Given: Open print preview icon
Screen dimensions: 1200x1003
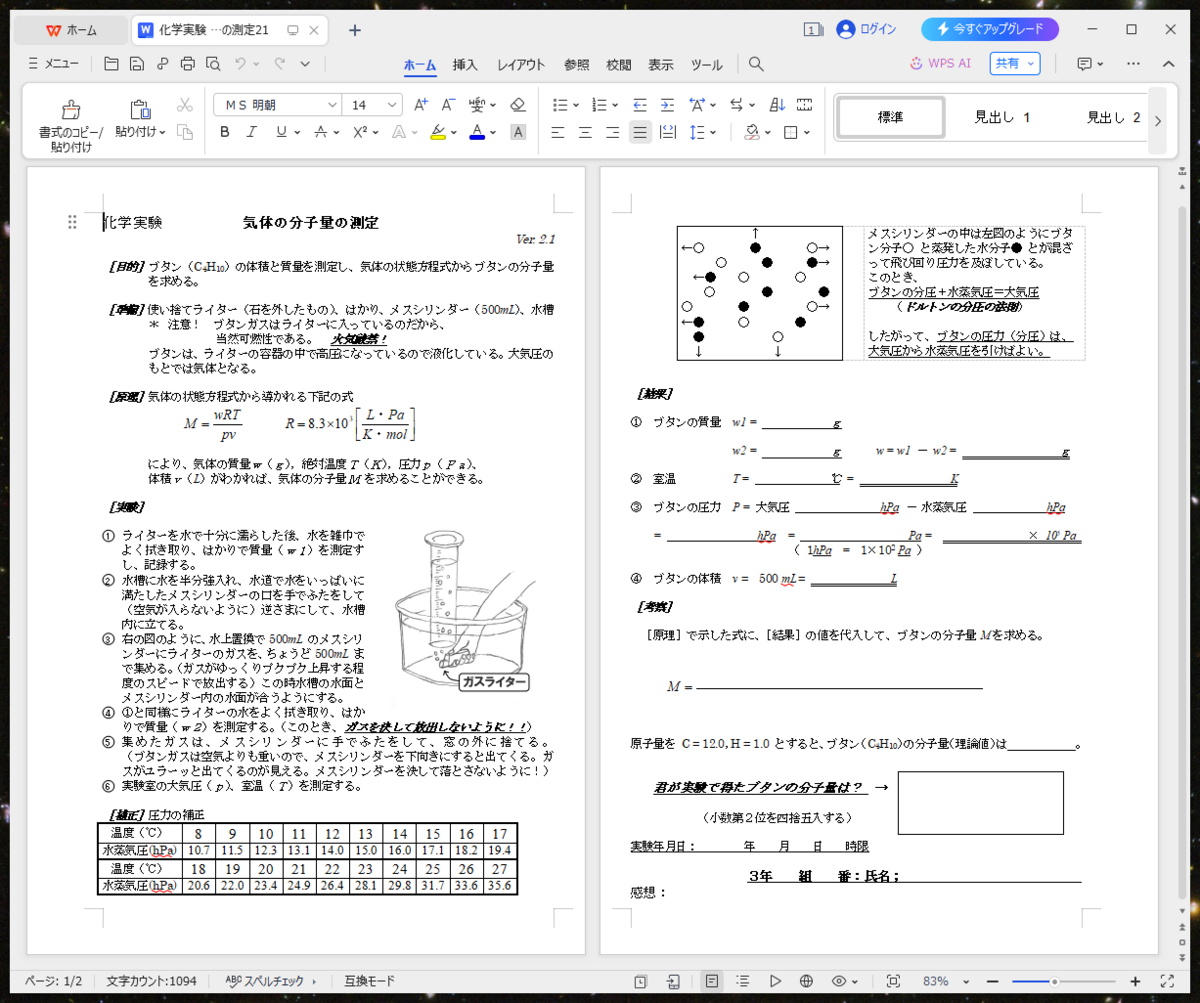Looking at the screenshot, I should [212, 64].
